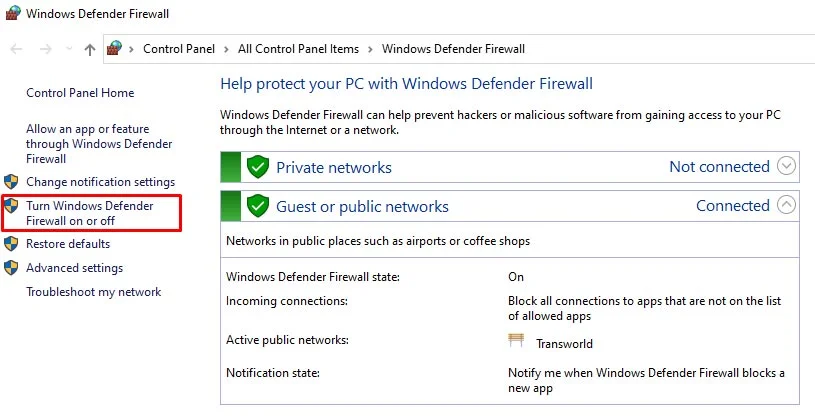Expand the Private networks section chevron
The width and height of the screenshot is (815, 417).
786,166
